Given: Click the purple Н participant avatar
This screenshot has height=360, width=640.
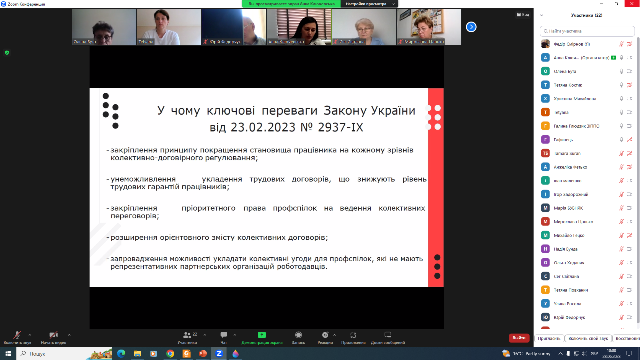Looking at the screenshot, I should 545,249.
